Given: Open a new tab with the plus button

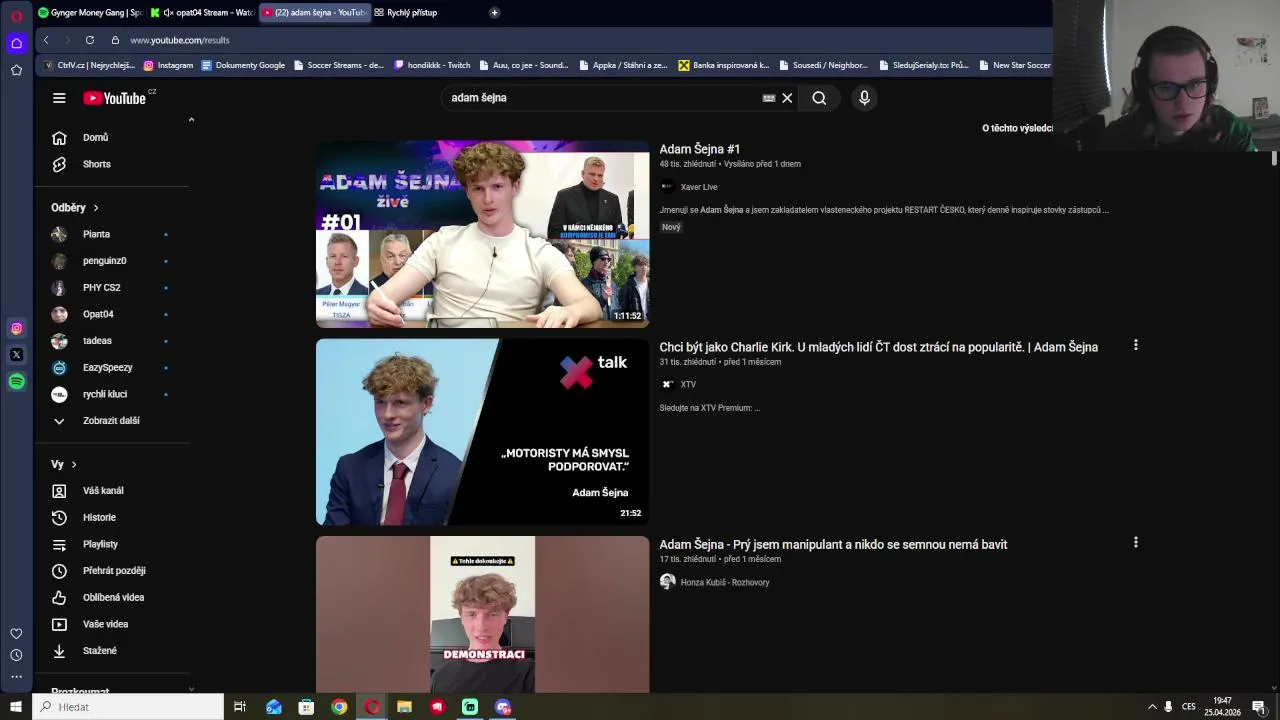Looking at the screenshot, I should (494, 13).
